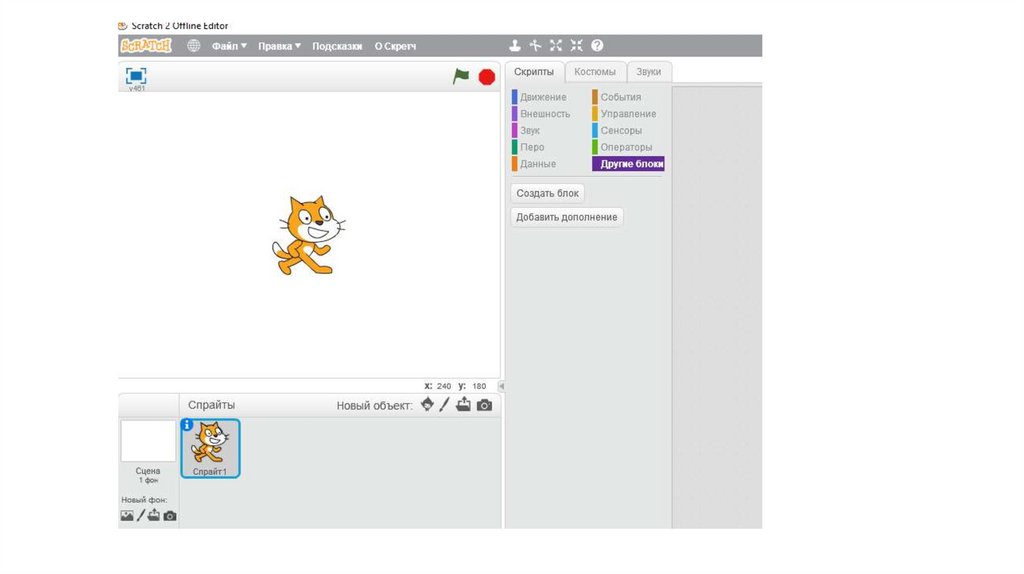The width and height of the screenshot is (1024, 574).
Task: Click the Добавить дополнение button
Action: click(x=566, y=217)
